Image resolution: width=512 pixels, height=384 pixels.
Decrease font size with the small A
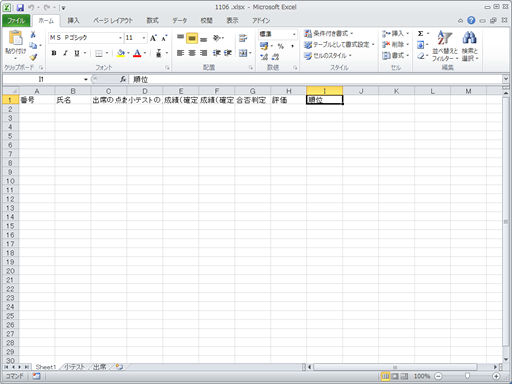click(x=164, y=38)
